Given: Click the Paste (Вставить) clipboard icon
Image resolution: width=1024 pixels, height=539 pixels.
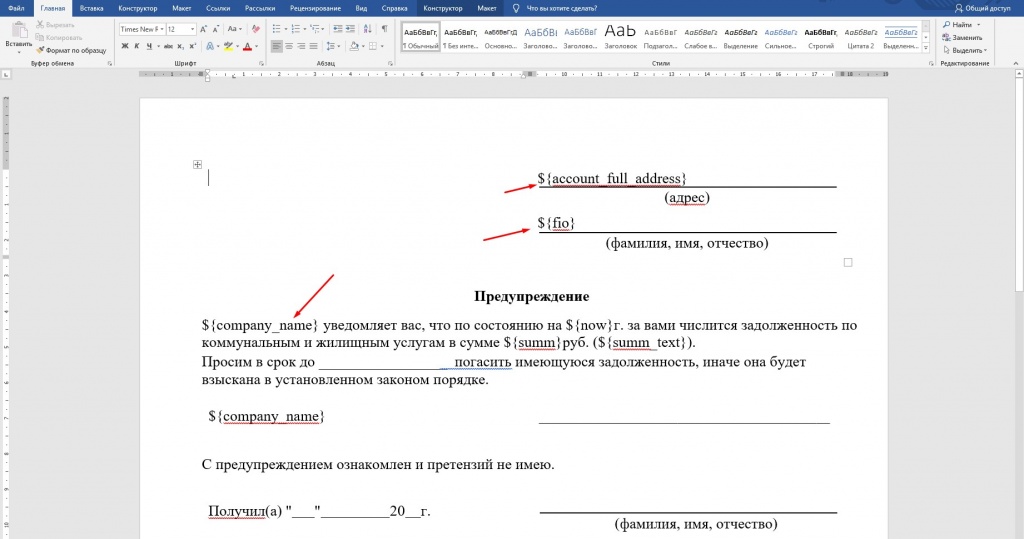Looking at the screenshot, I should click(19, 29).
